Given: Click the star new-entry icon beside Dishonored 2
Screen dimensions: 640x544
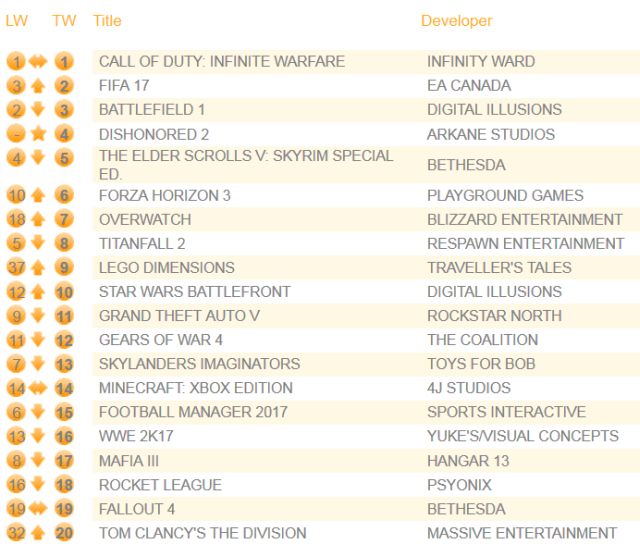Looking at the screenshot, I should click(39, 134).
